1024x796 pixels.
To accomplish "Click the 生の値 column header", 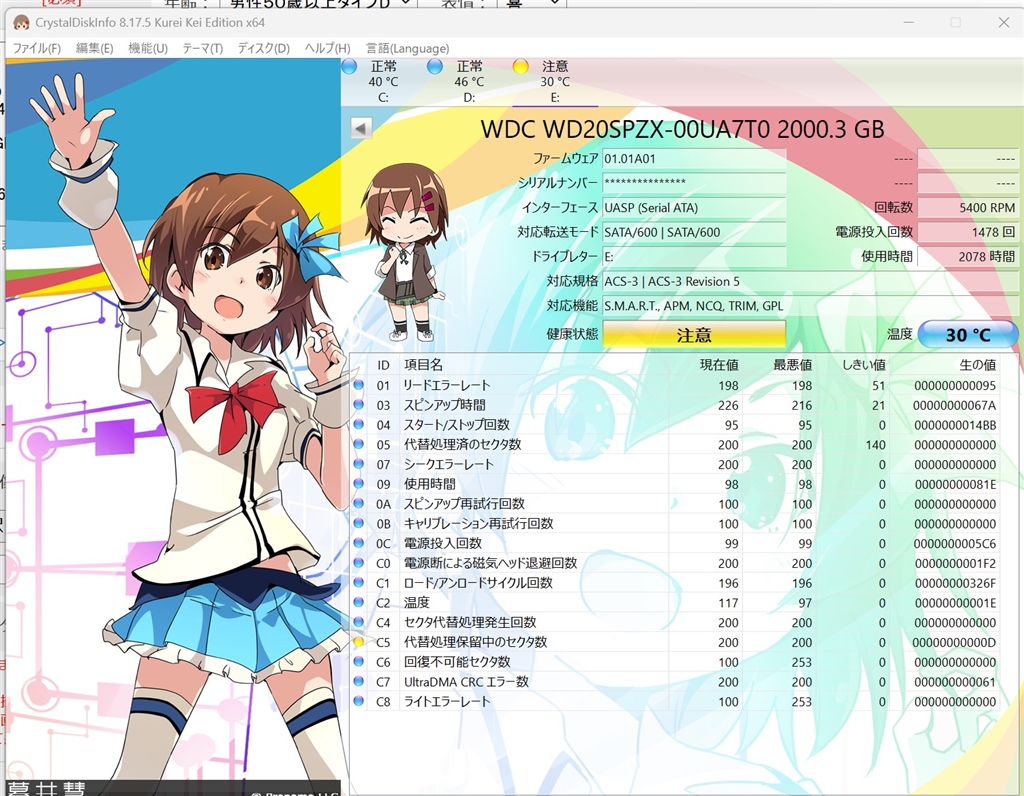I will [977, 365].
